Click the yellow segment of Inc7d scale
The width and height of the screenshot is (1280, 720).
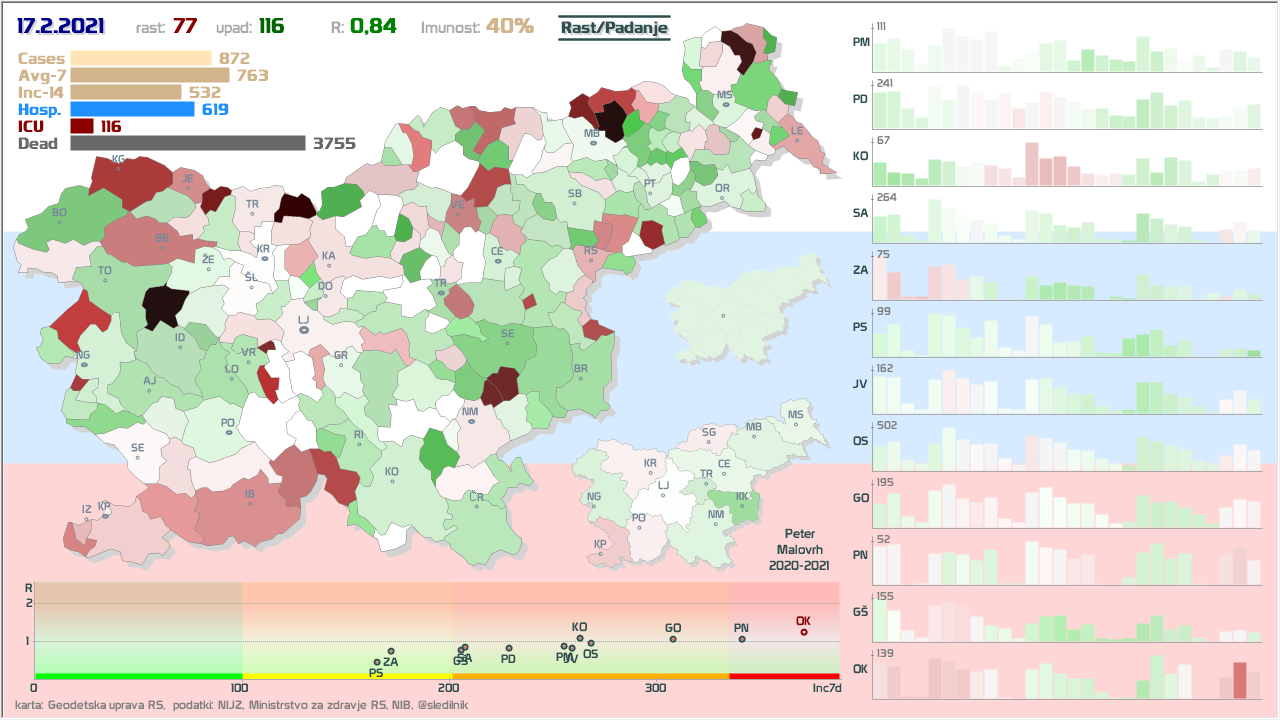coord(347,677)
